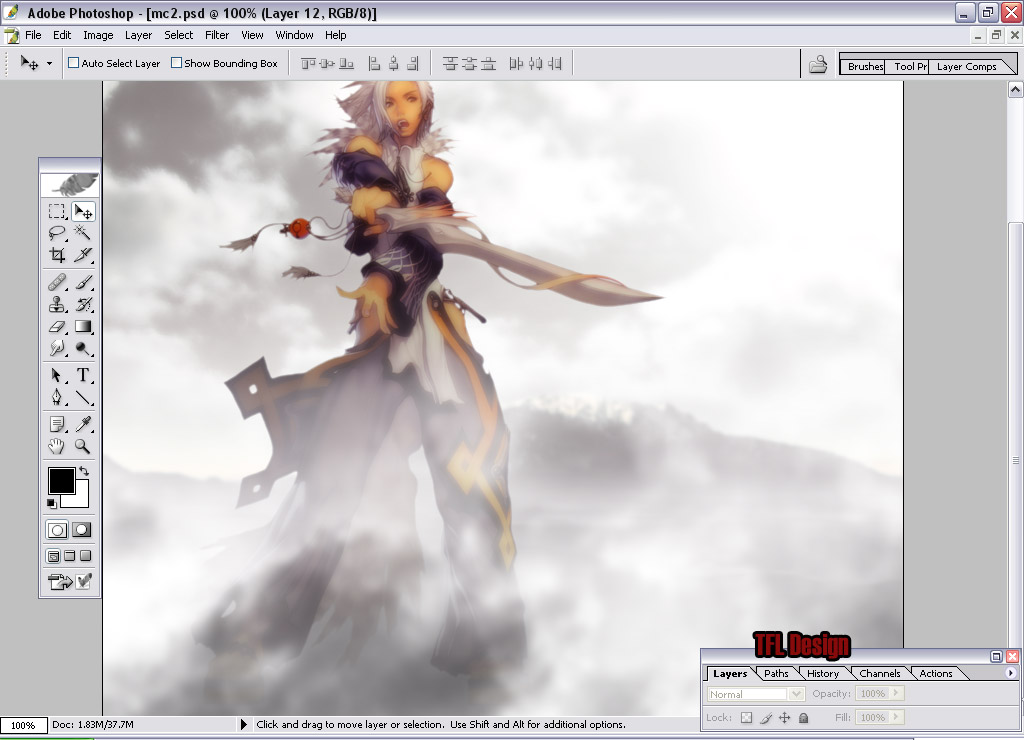Select the Path Selection tool

(x=57, y=375)
